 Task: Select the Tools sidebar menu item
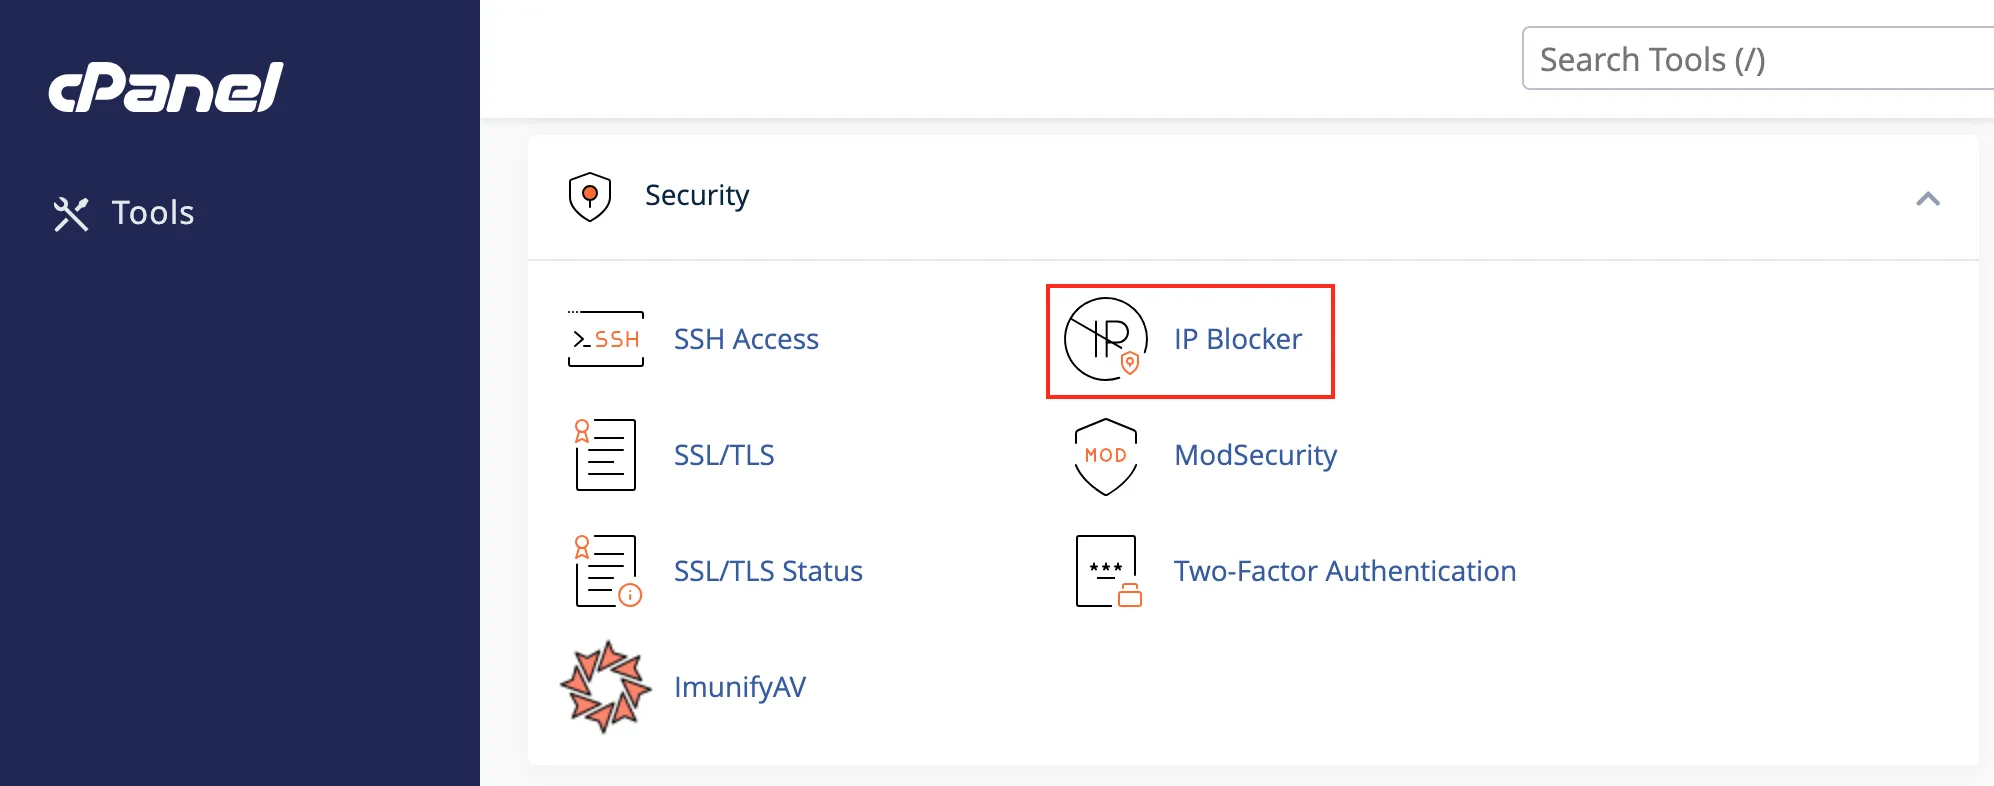[x=124, y=213]
